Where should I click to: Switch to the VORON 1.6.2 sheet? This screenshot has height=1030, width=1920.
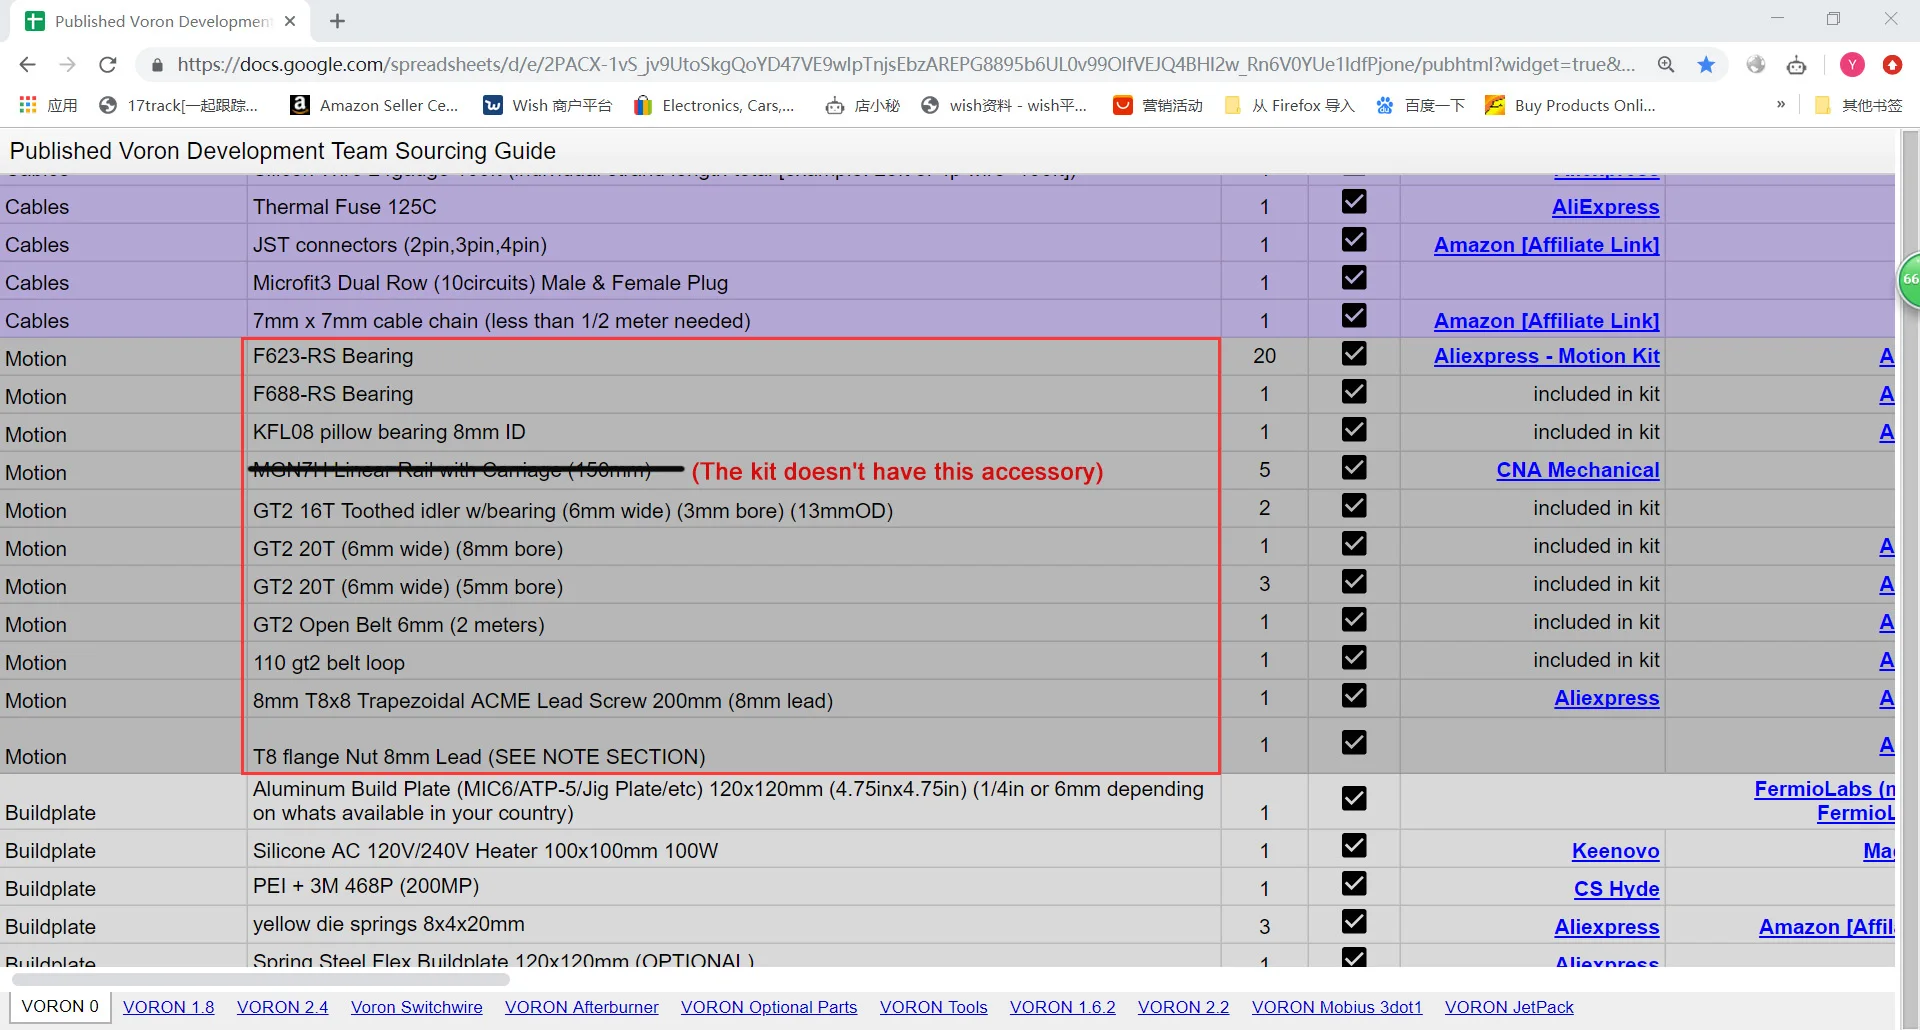1062,1007
